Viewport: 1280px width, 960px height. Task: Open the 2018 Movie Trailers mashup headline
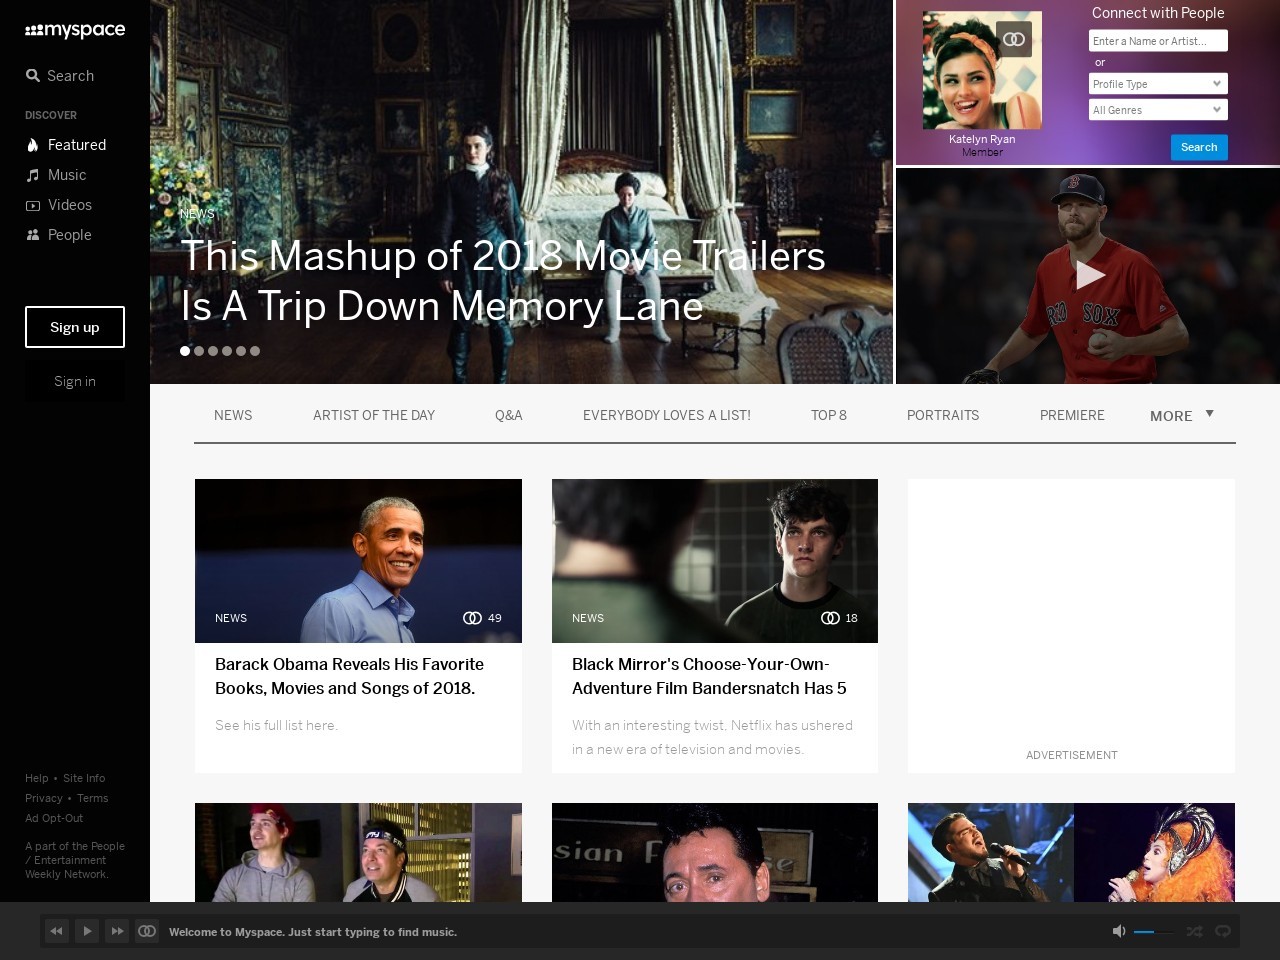pos(503,281)
